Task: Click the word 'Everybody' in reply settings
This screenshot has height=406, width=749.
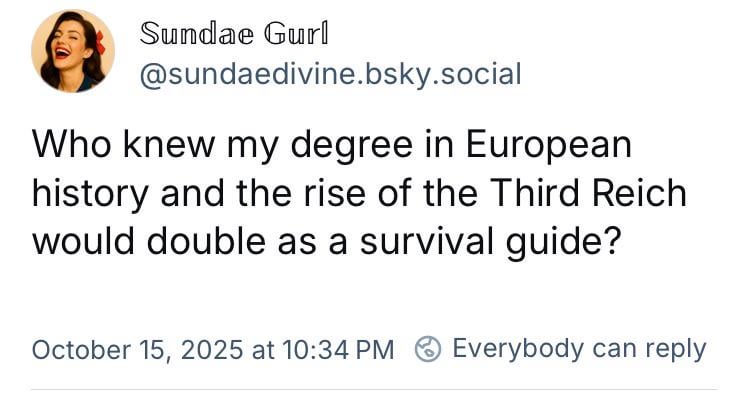Action: (x=518, y=349)
